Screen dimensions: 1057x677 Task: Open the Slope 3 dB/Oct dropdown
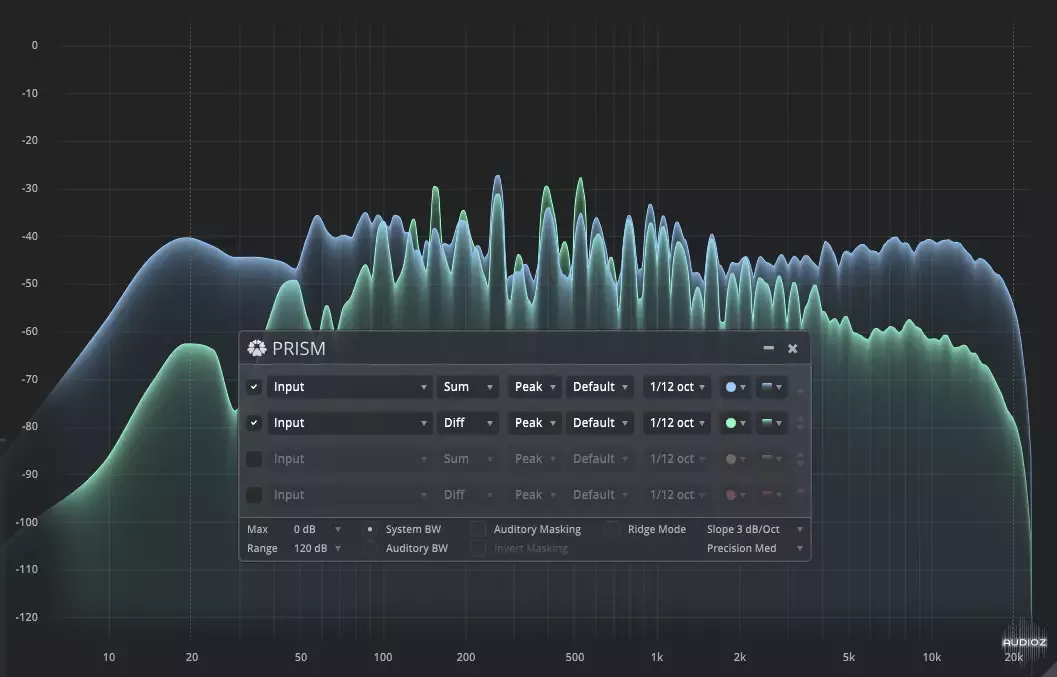click(x=754, y=529)
